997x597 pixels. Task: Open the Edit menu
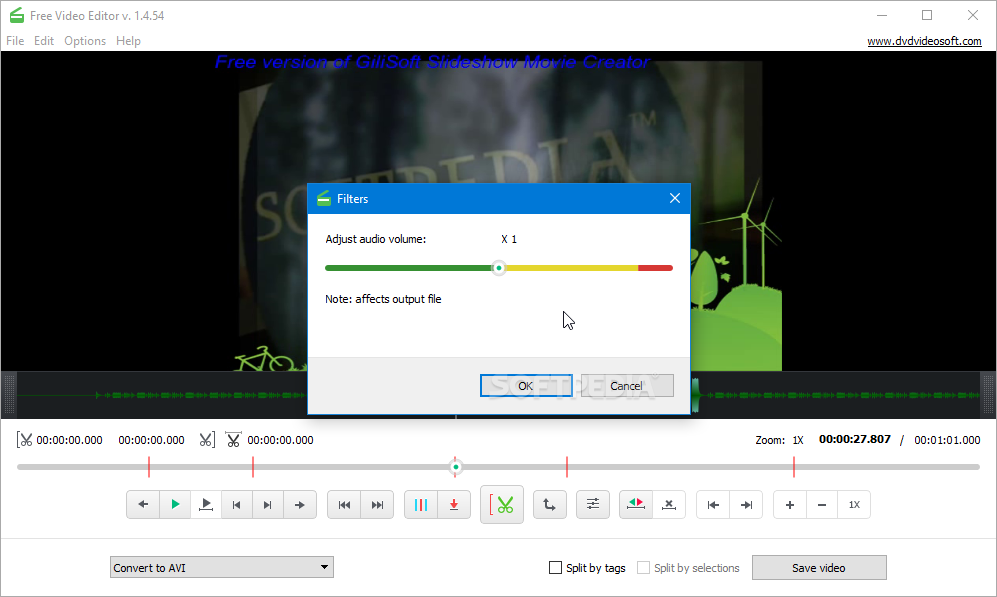44,41
